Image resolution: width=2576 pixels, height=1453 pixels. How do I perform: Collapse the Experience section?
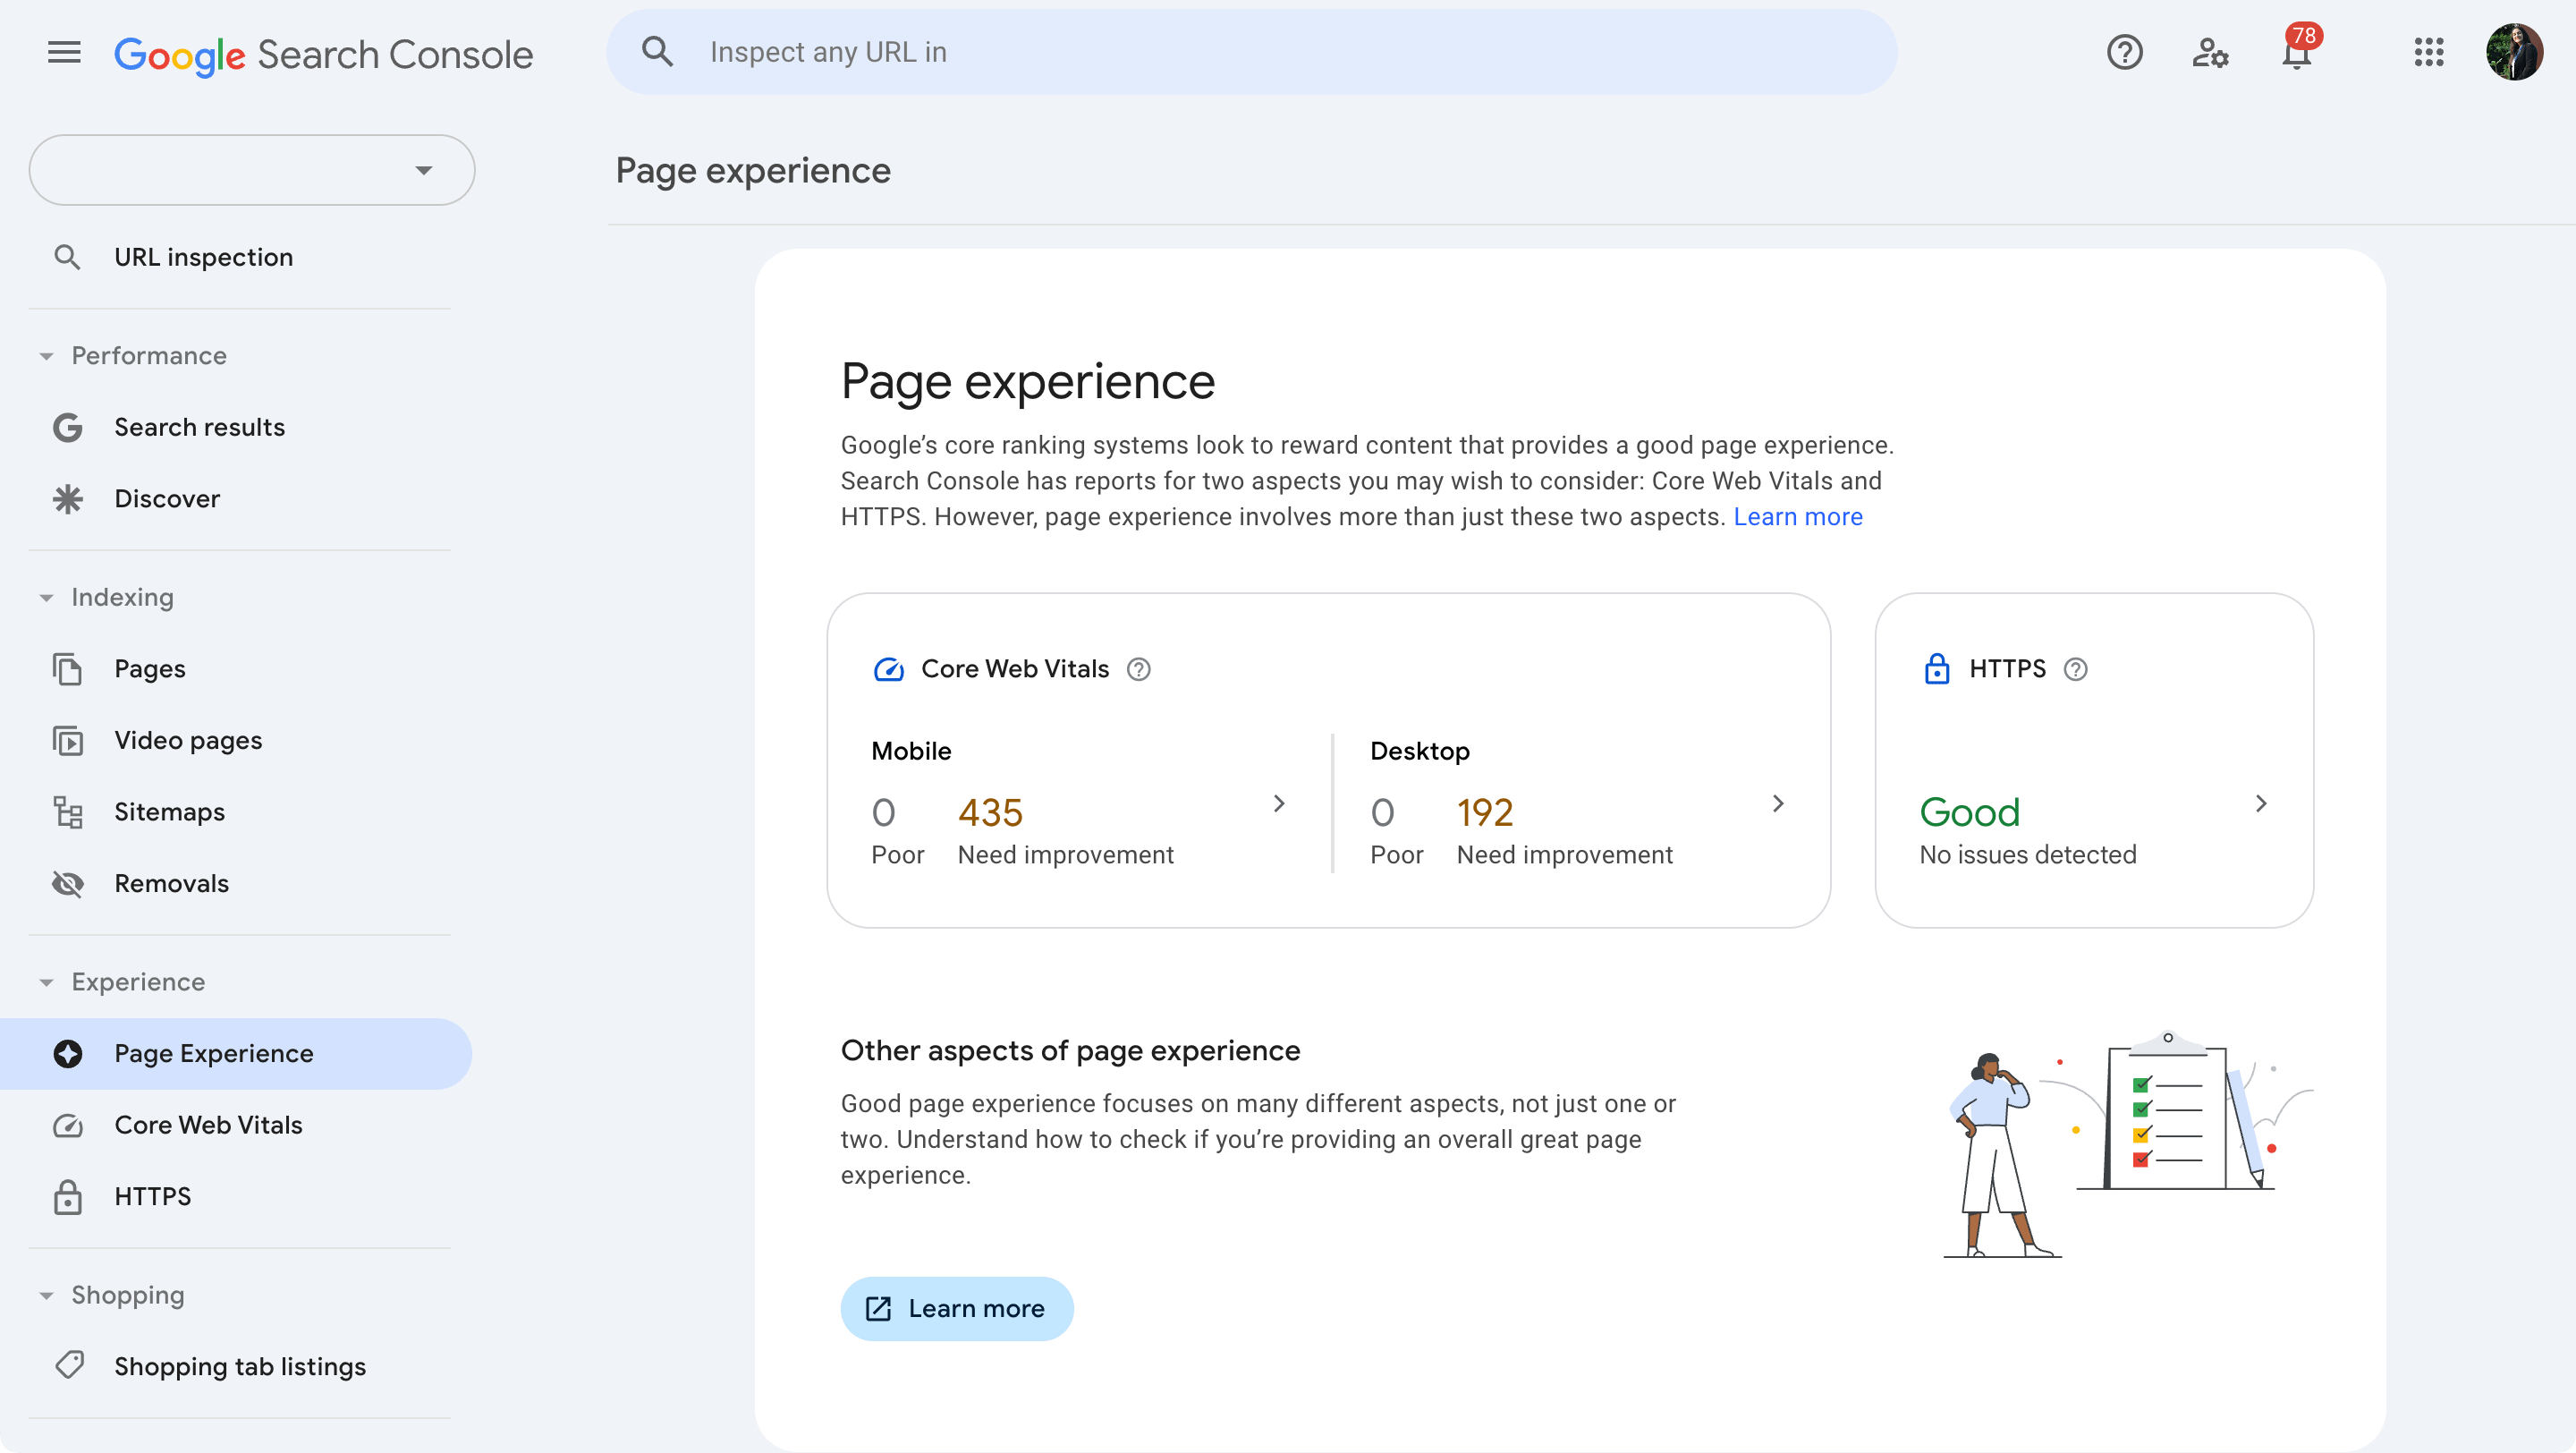[x=47, y=982]
